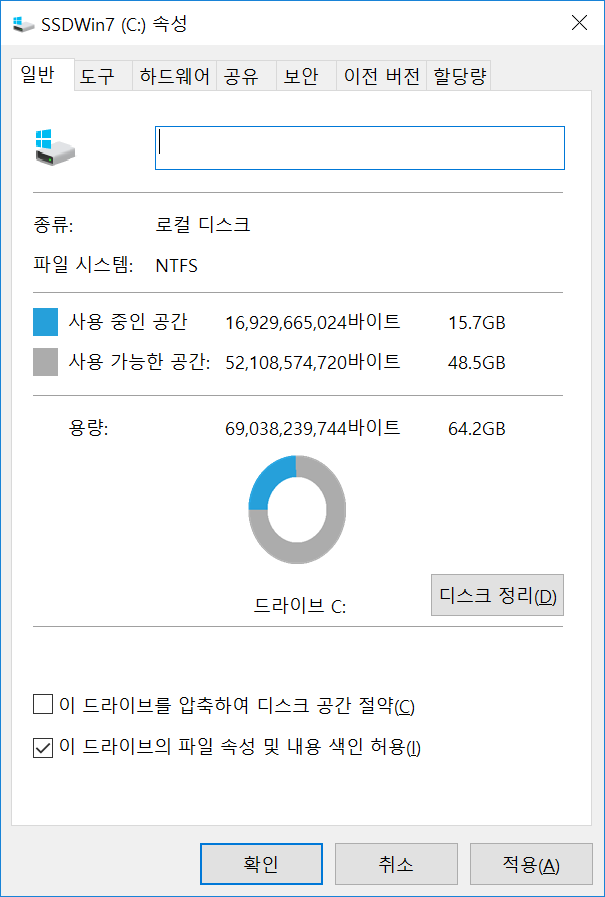Click the drive label input field
Viewport: 605px width, 897px height.
coord(360,148)
